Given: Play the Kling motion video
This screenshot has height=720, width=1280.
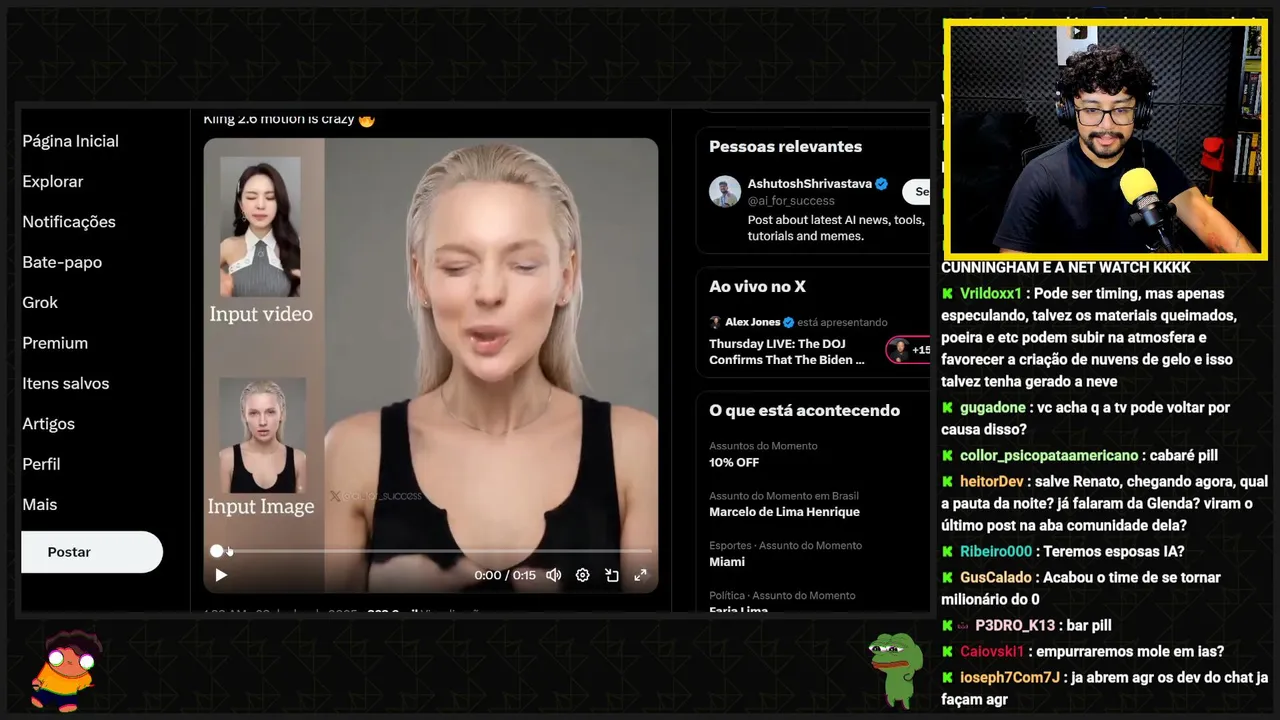Looking at the screenshot, I should point(221,575).
